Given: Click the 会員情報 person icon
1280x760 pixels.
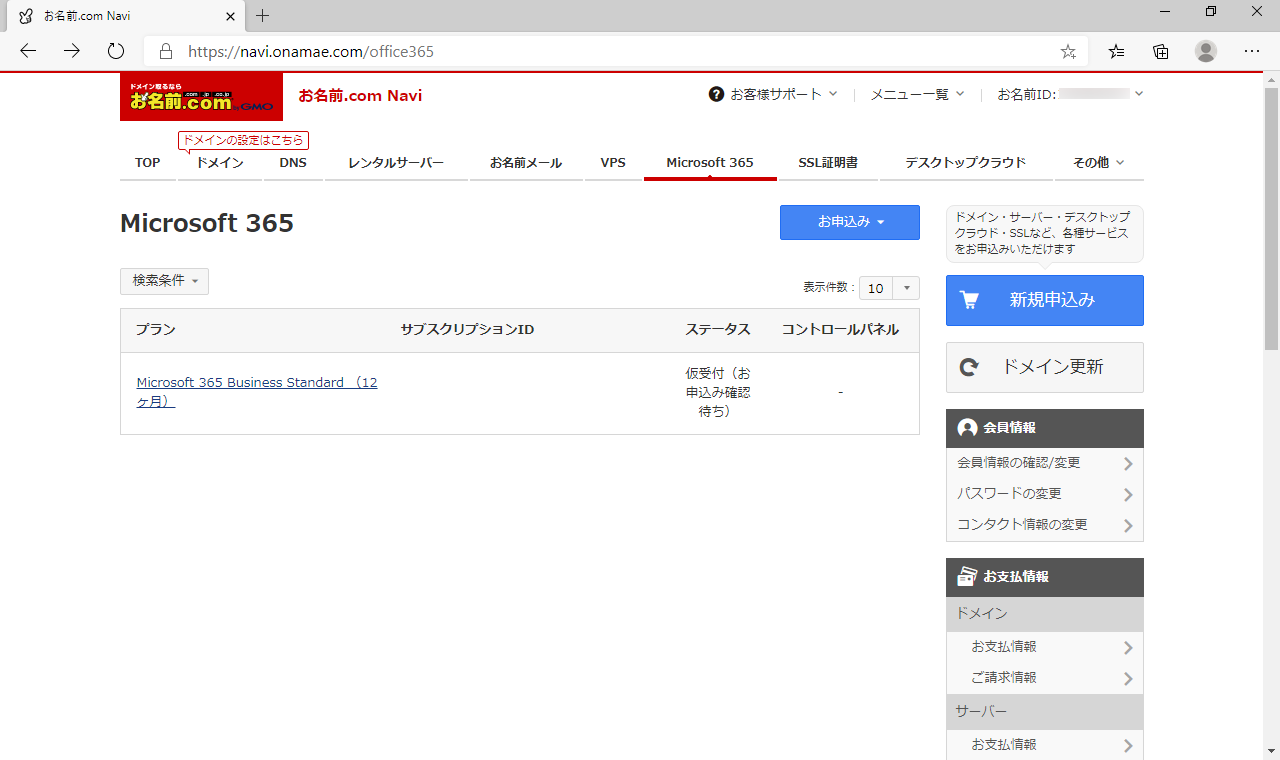Looking at the screenshot, I should pos(967,428).
